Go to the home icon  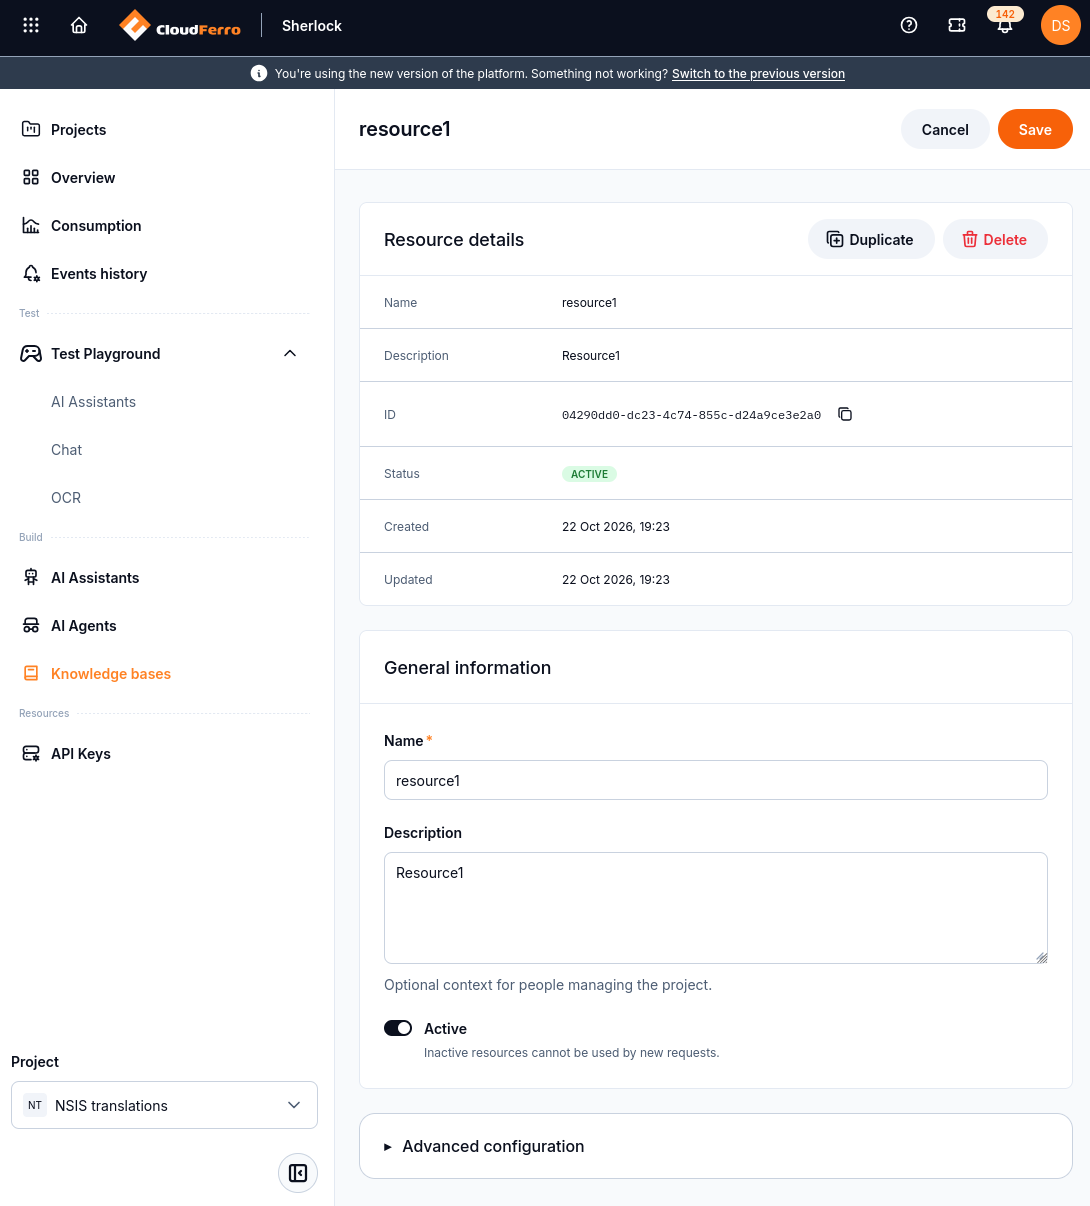pyautogui.click(x=79, y=26)
